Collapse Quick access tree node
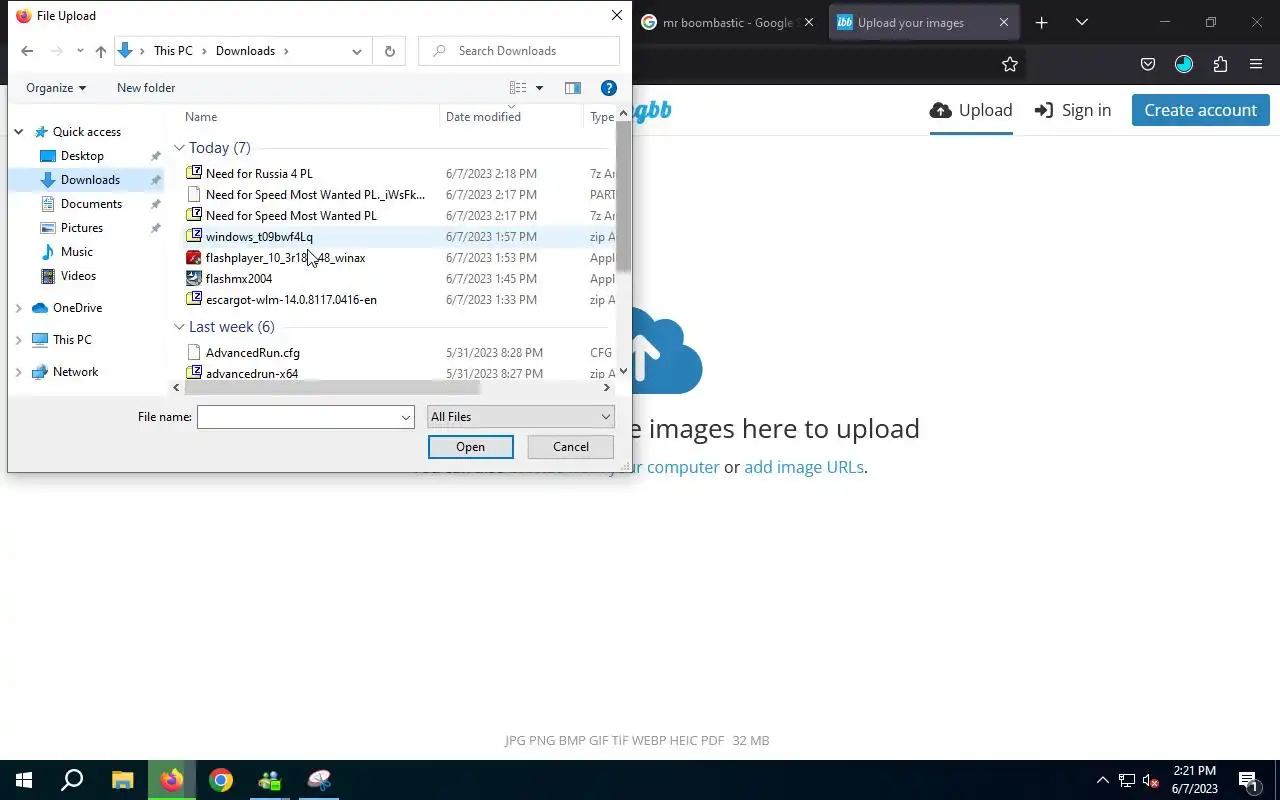 (x=19, y=132)
